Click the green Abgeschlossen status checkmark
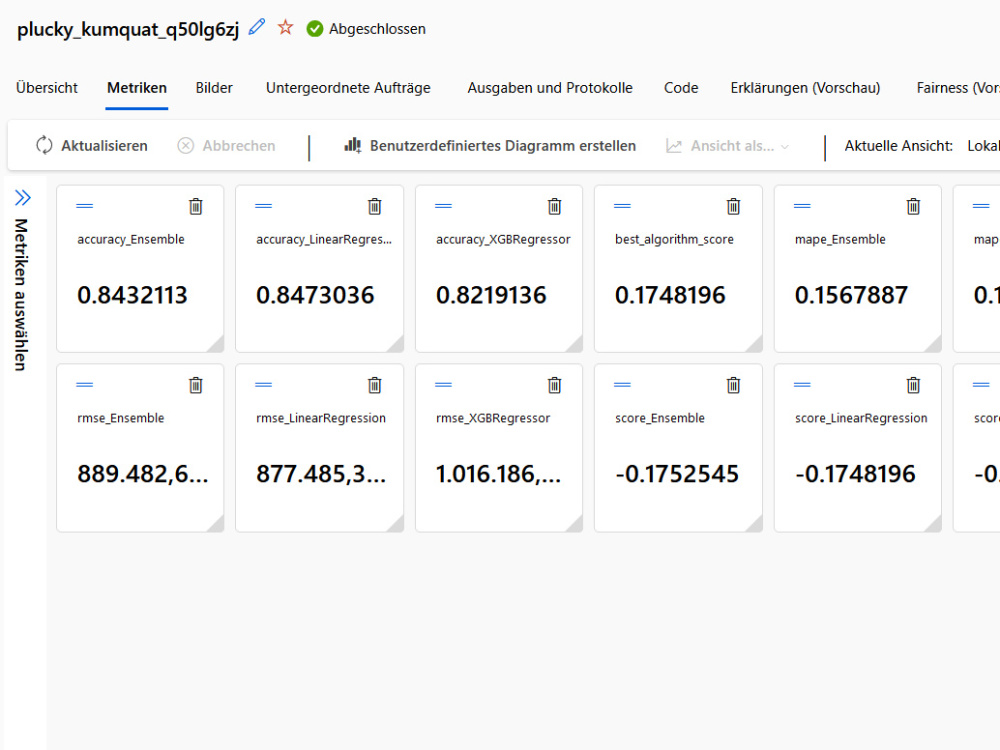The height and width of the screenshot is (750, 1000). click(314, 29)
